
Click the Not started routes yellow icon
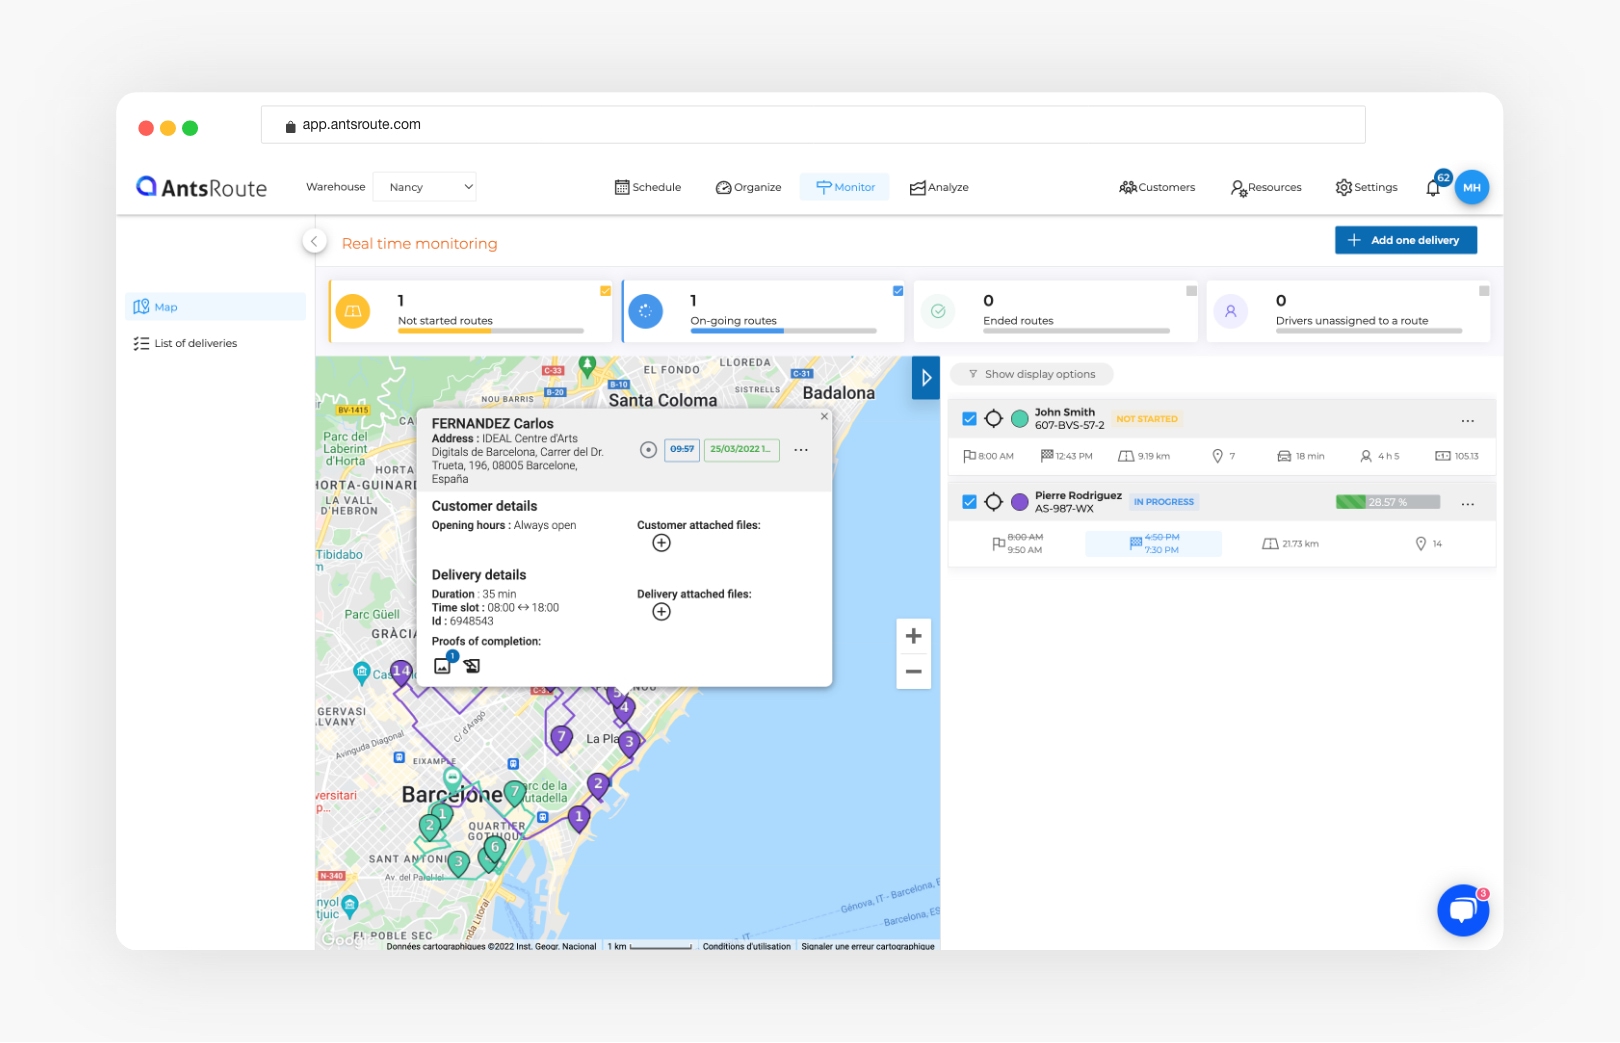(x=353, y=311)
